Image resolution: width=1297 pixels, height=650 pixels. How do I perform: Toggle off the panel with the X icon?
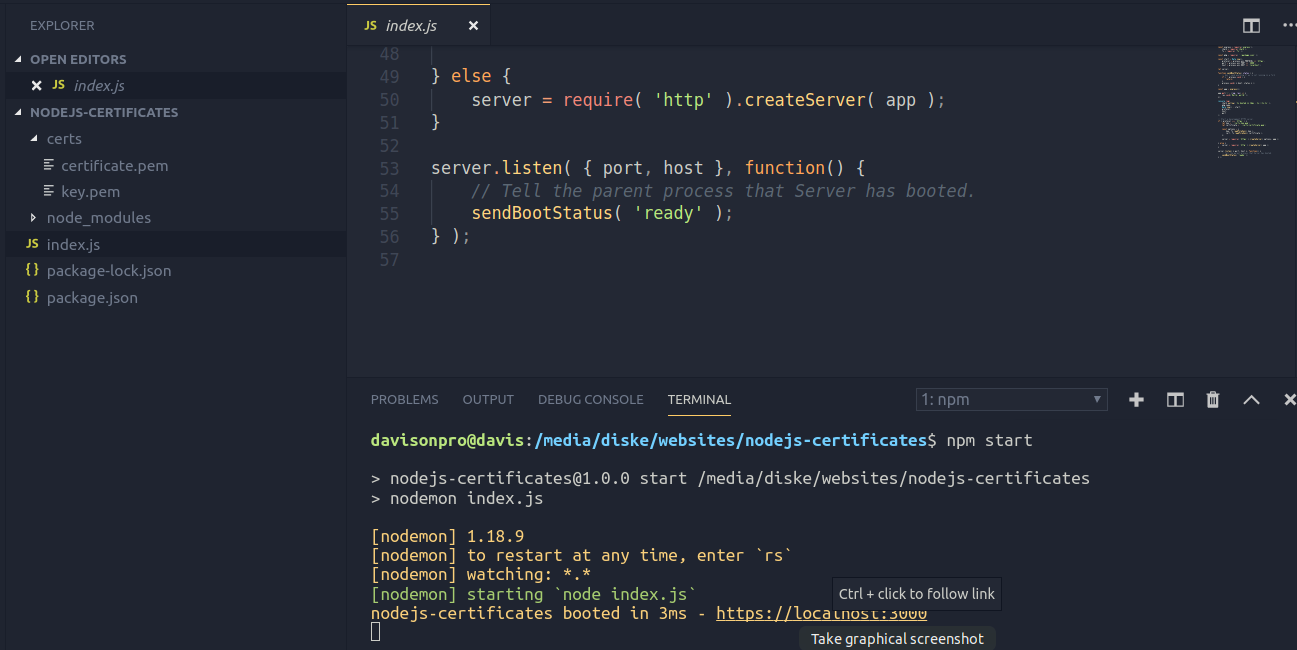coord(1289,399)
